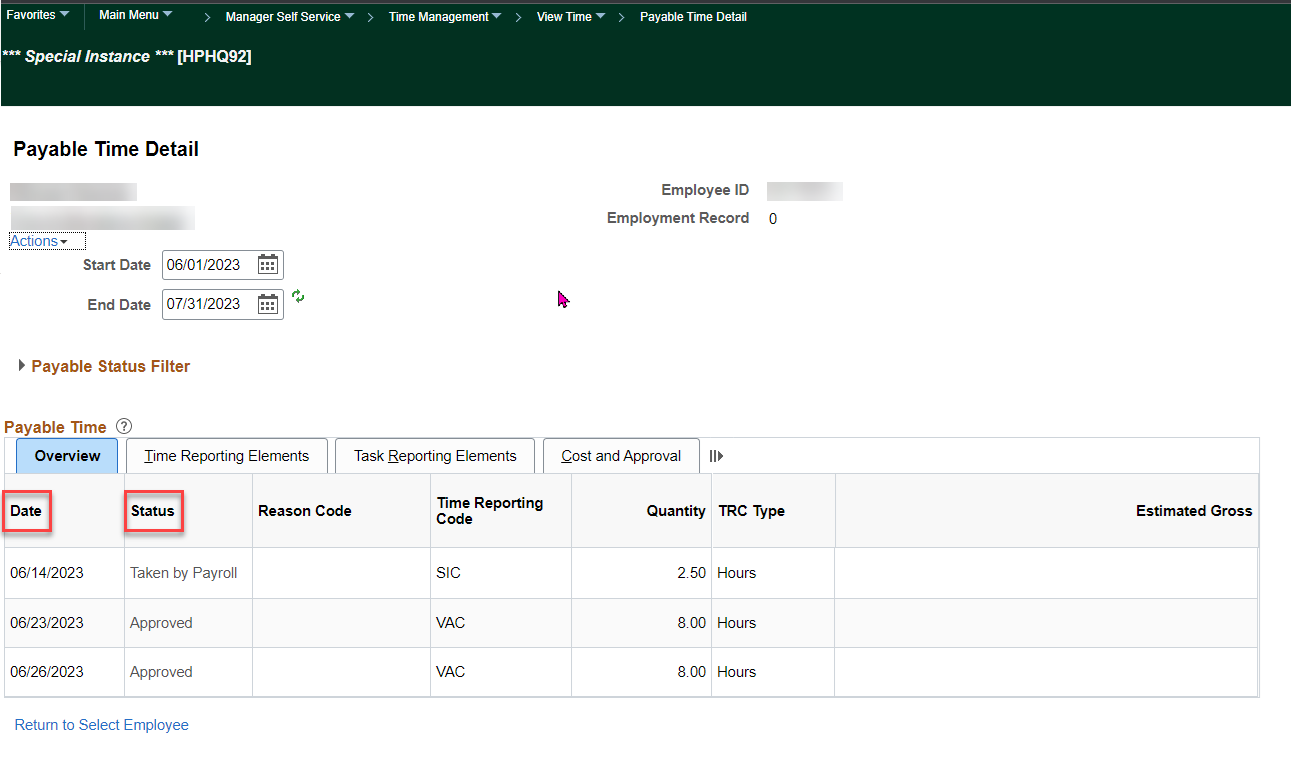Click the Start Date input field
The width and height of the screenshot is (1291, 760).
pyautogui.click(x=207, y=265)
